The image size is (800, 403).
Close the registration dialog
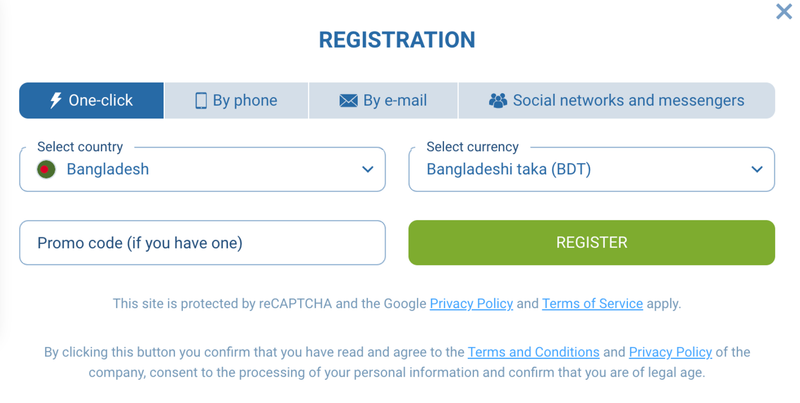click(x=784, y=12)
